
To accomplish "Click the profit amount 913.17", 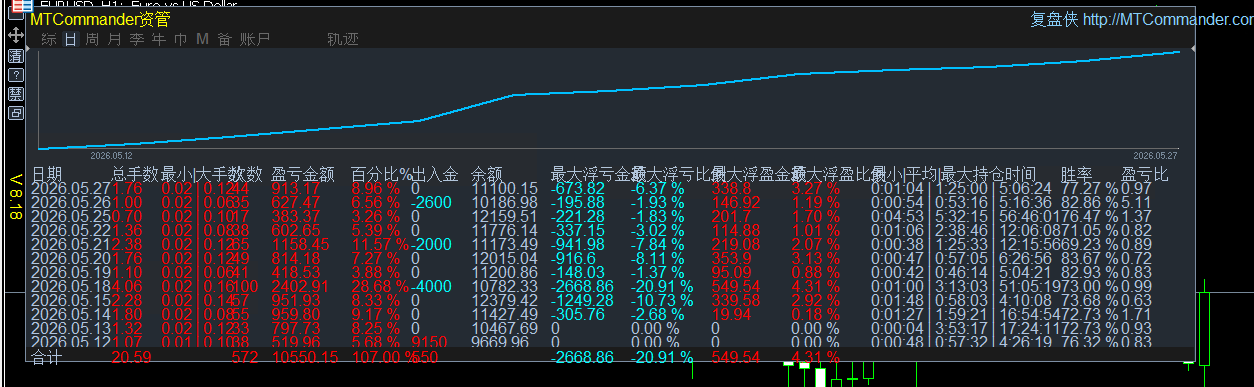I will pos(296,188).
